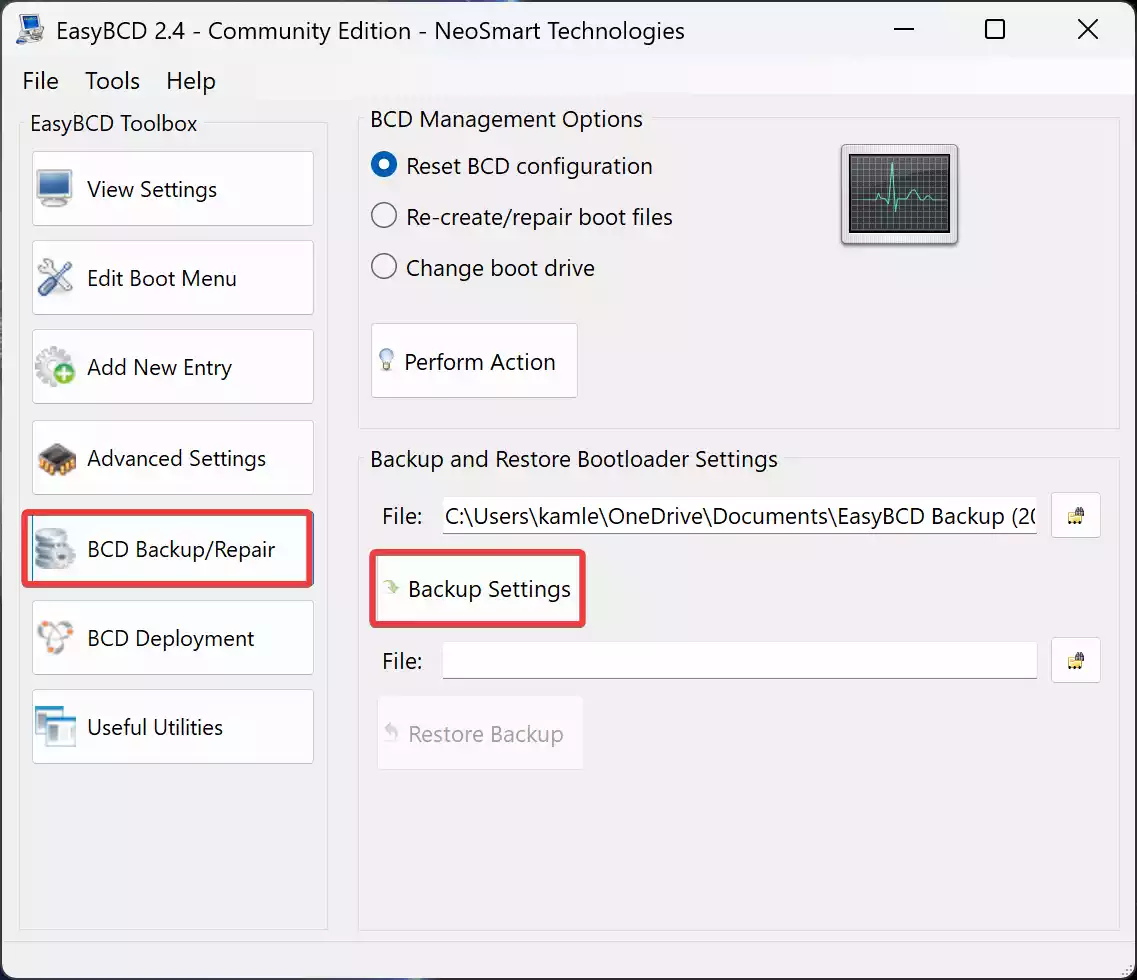
Task: Click the empty restore file field
Action: 739,661
